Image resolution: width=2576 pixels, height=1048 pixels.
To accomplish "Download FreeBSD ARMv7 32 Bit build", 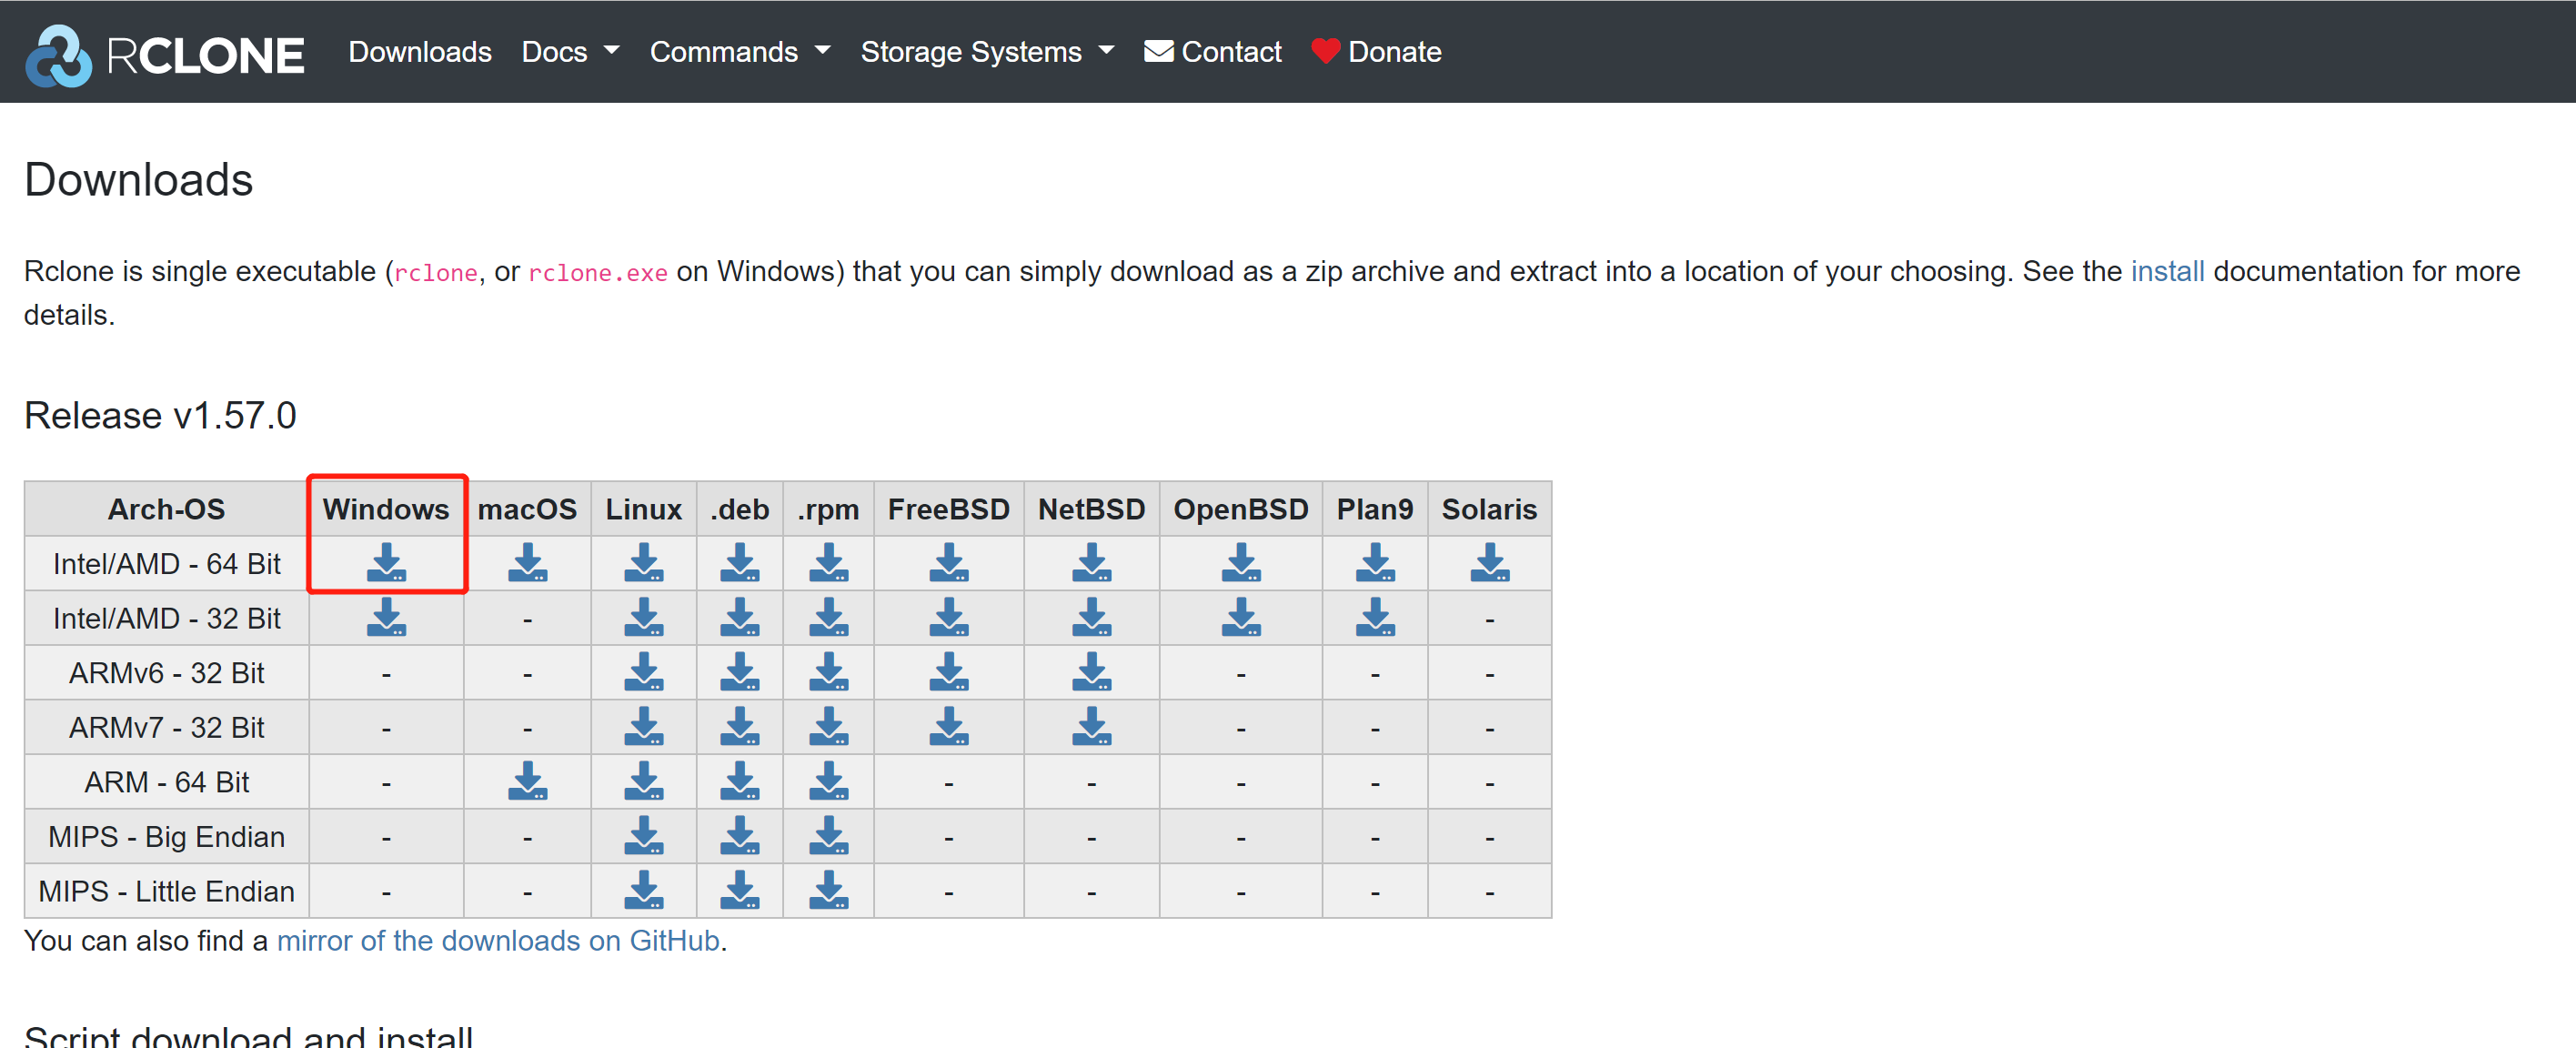I will tap(948, 726).
